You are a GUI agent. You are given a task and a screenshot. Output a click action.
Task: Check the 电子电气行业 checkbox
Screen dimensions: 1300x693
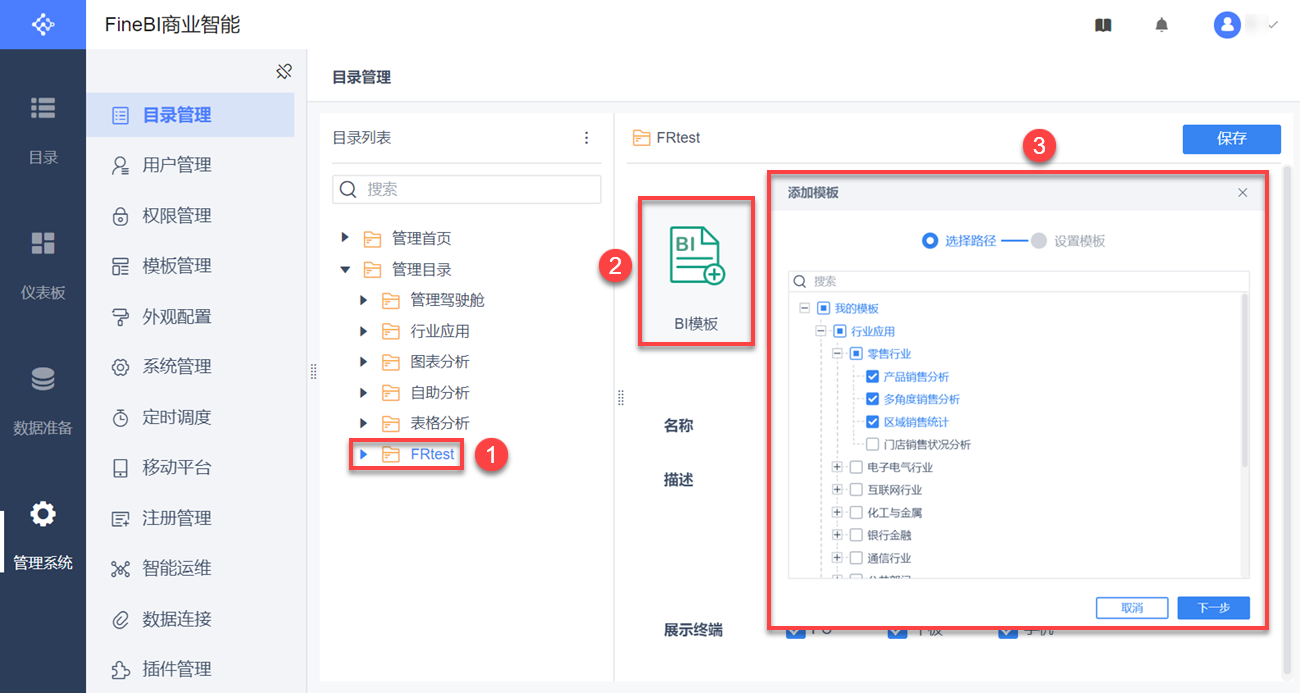pyautogui.click(x=855, y=467)
